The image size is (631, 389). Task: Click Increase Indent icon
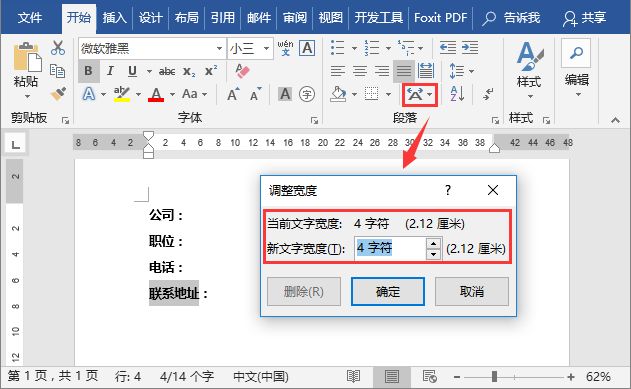(470, 47)
